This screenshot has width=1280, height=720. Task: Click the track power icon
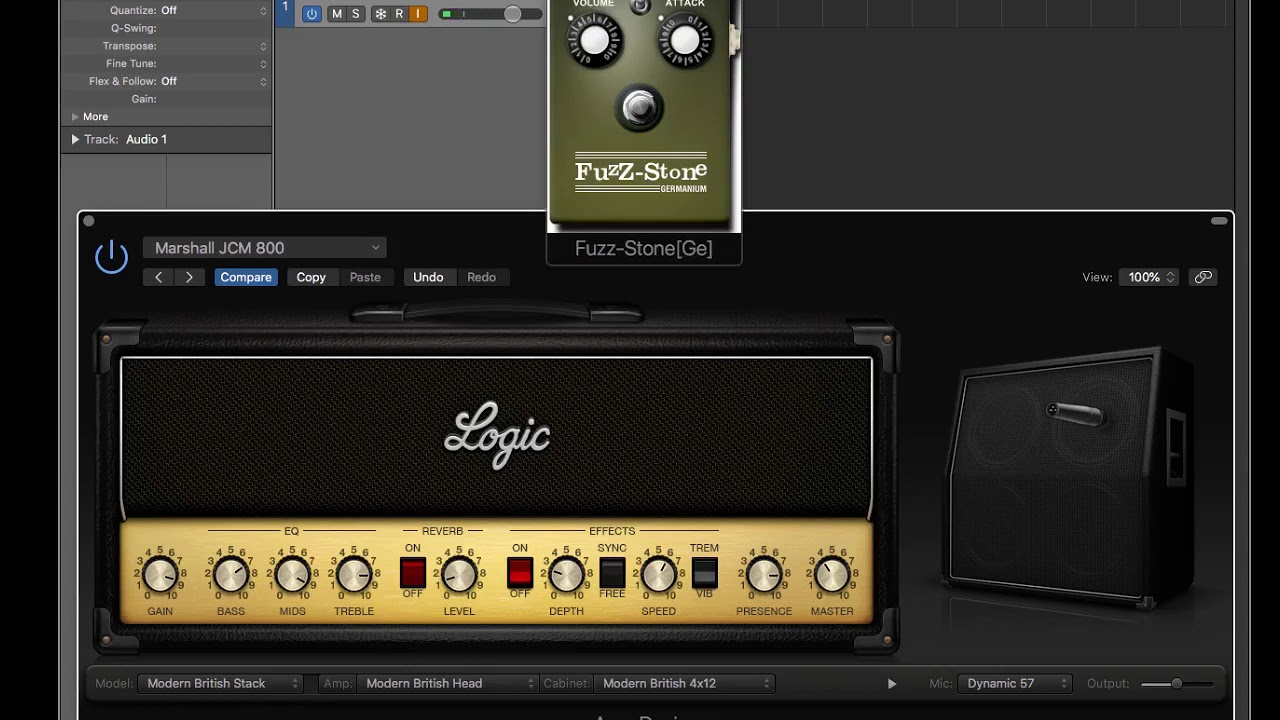[x=312, y=14]
